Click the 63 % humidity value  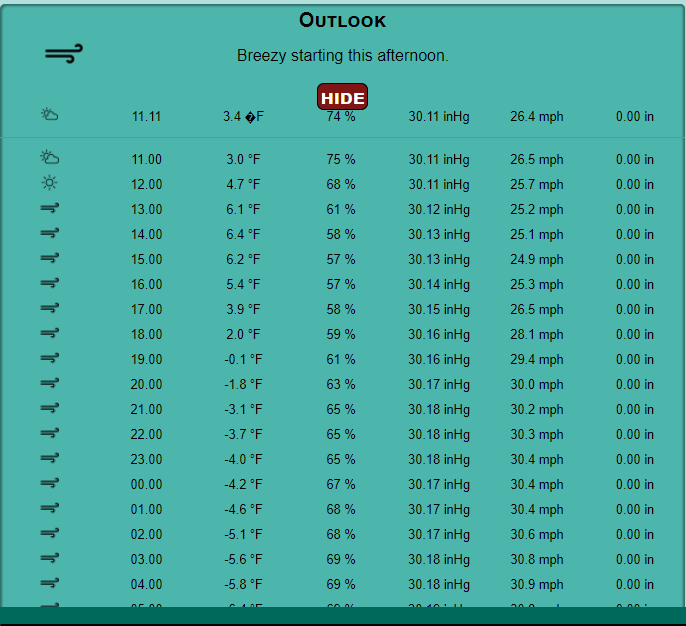(341, 384)
